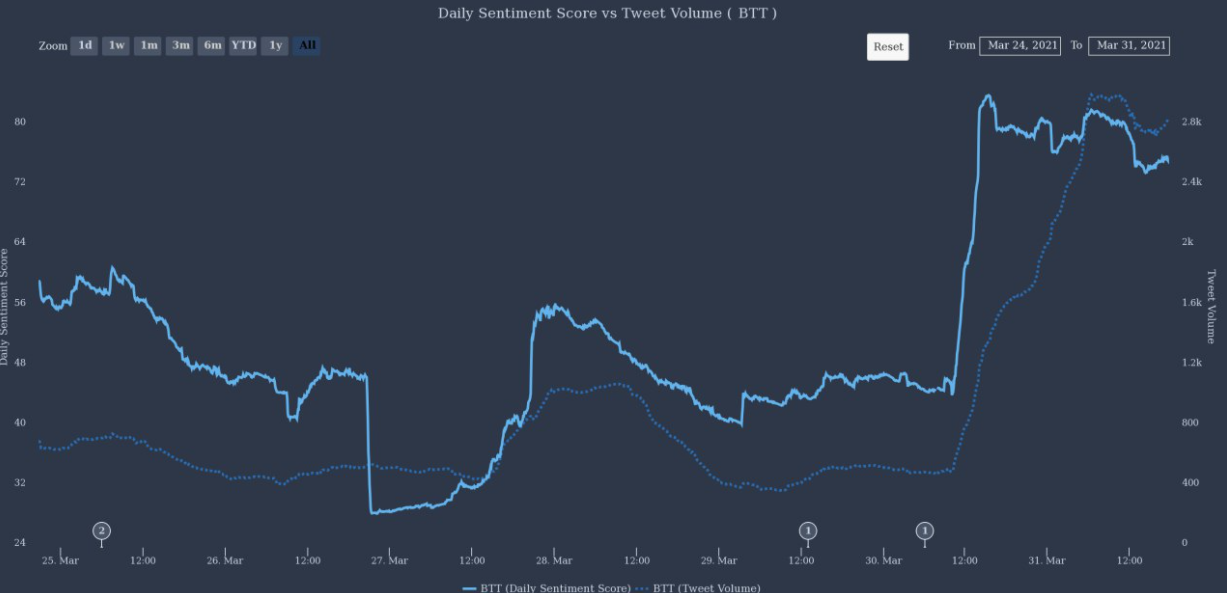The height and width of the screenshot is (593, 1227).
Task: Switch zoom to 3m
Action: tap(180, 46)
